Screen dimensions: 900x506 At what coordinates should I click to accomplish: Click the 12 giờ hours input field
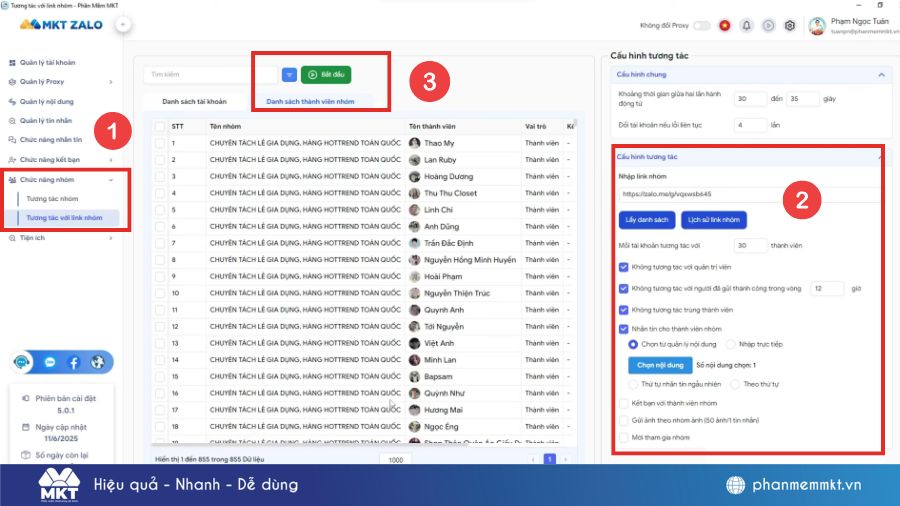coord(827,289)
